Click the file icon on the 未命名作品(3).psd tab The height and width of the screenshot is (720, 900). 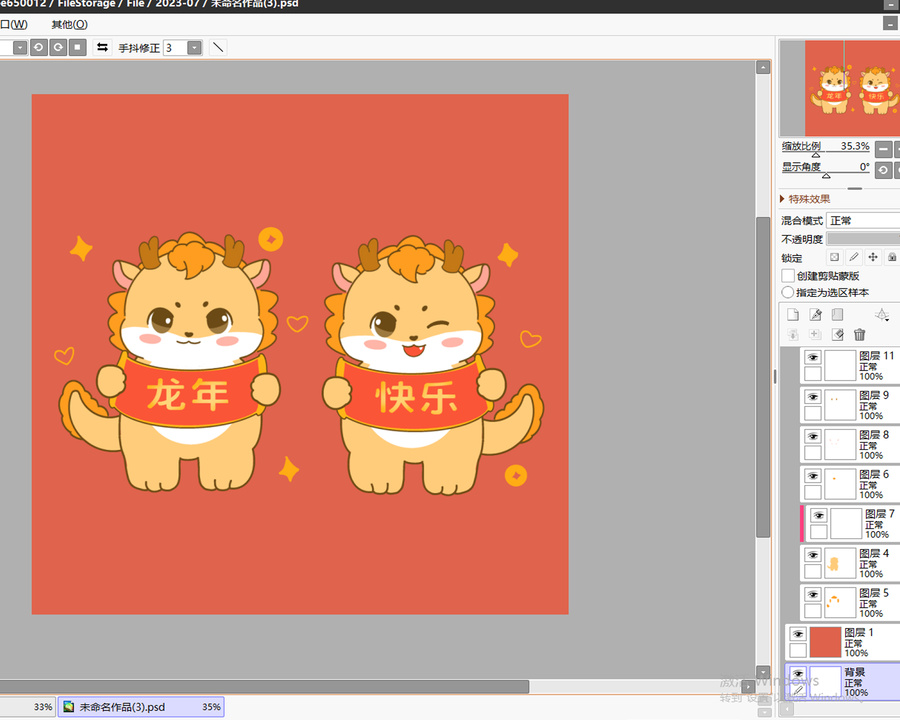pyautogui.click(x=68, y=707)
